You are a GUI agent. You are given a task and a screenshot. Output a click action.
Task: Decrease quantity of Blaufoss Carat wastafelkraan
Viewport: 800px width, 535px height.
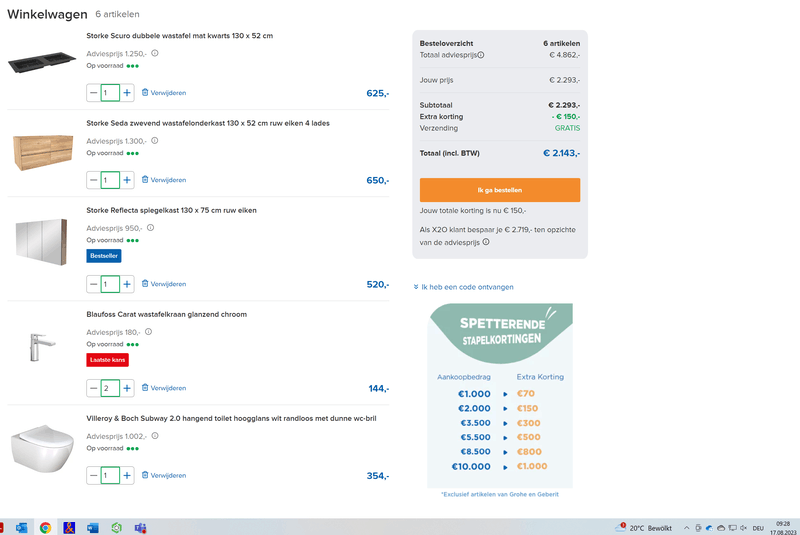point(93,388)
